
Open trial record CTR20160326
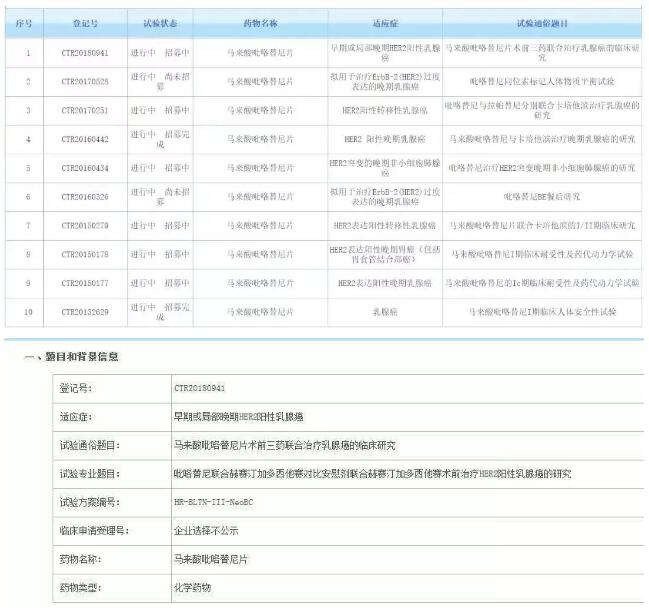pos(84,197)
